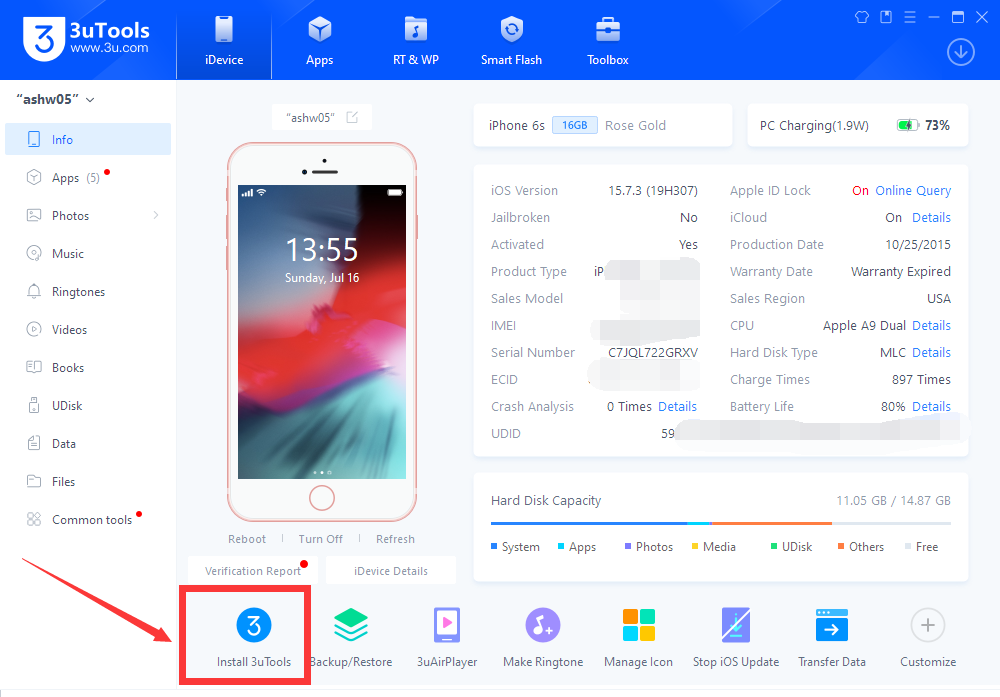Image resolution: width=1000 pixels, height=697 pixels.
Task: Open Files in the sidebar
Action: pyautogui.click(x=88, y=481)
